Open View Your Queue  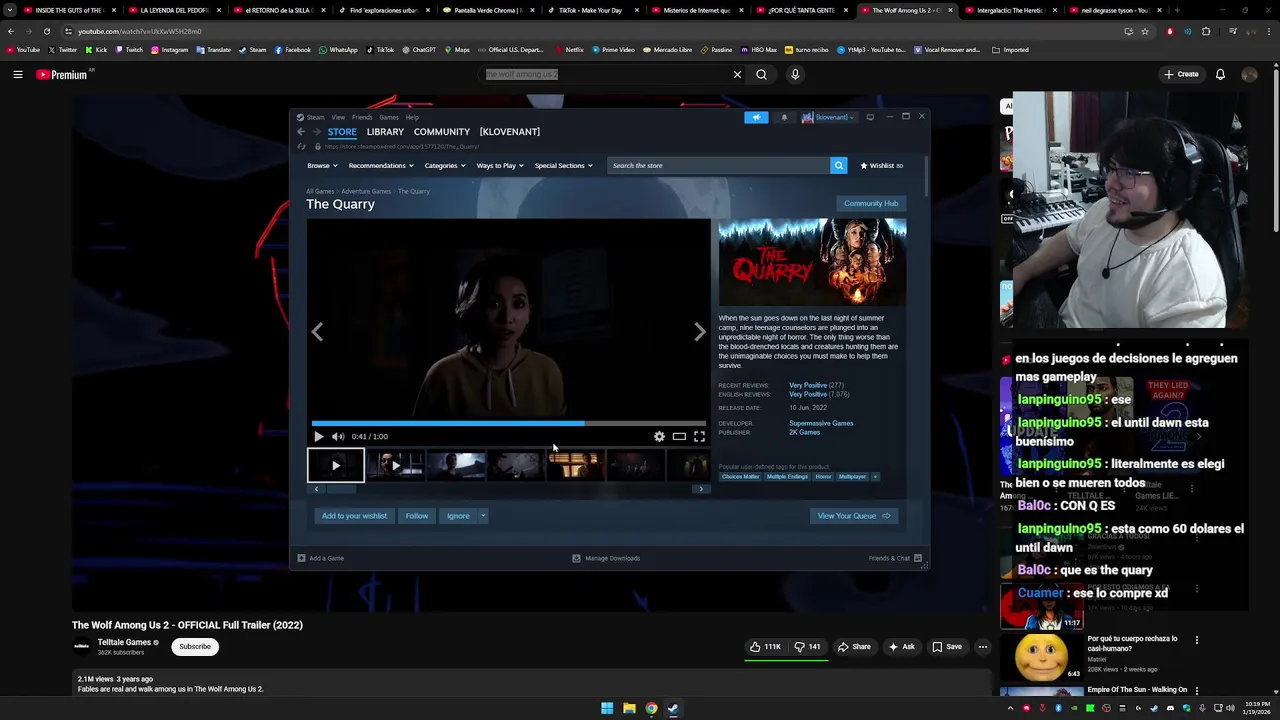click(853, 516)
